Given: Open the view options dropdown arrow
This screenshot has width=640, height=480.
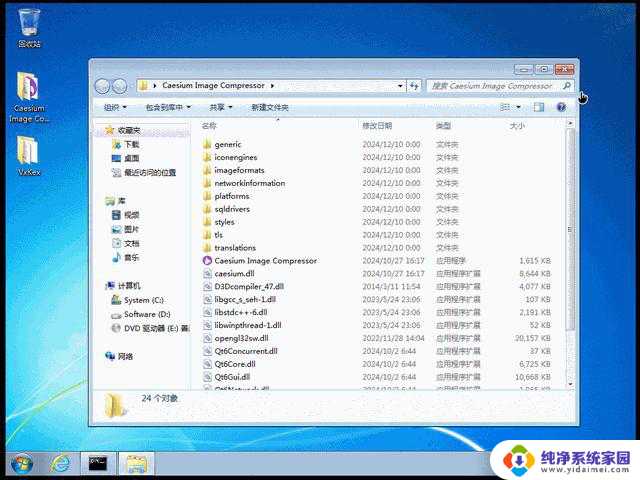Looking at the screenshot, I should click(518, 107).
